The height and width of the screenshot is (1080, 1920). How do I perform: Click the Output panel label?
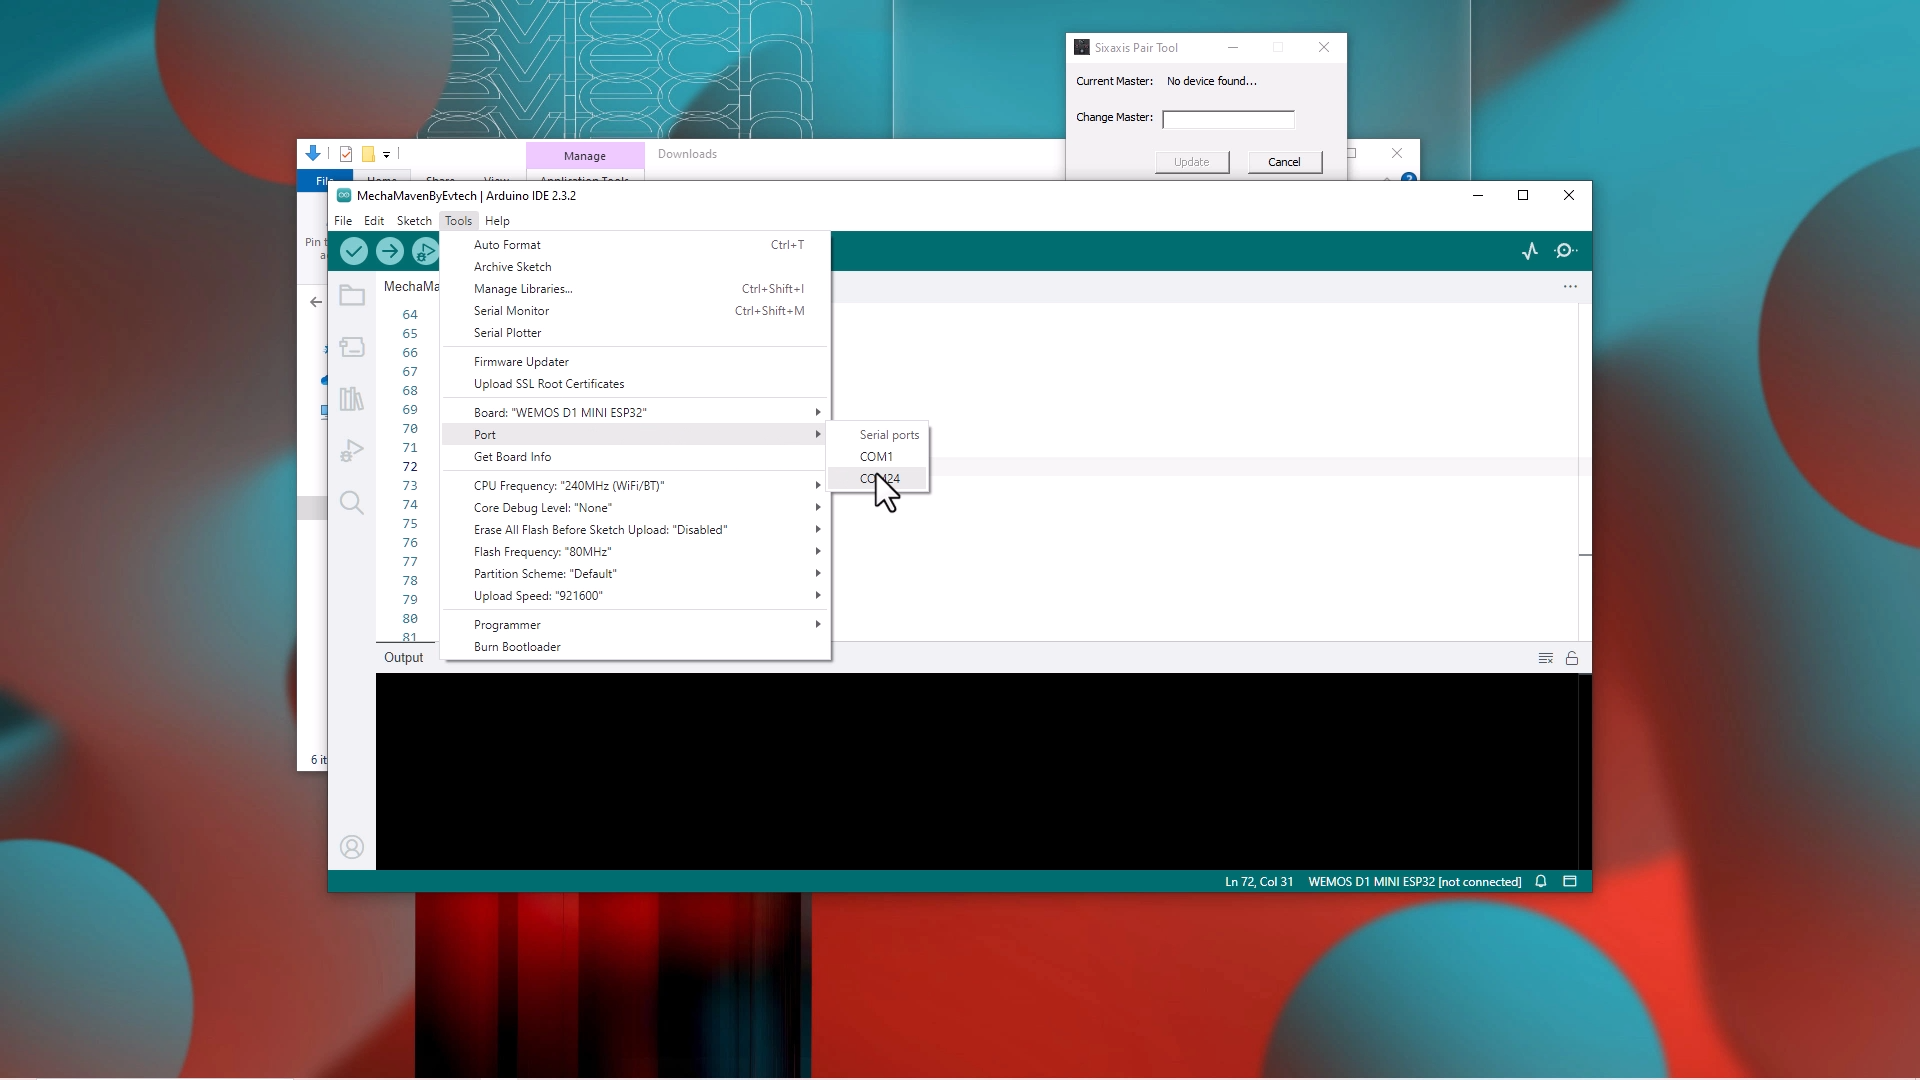[404, 658]
